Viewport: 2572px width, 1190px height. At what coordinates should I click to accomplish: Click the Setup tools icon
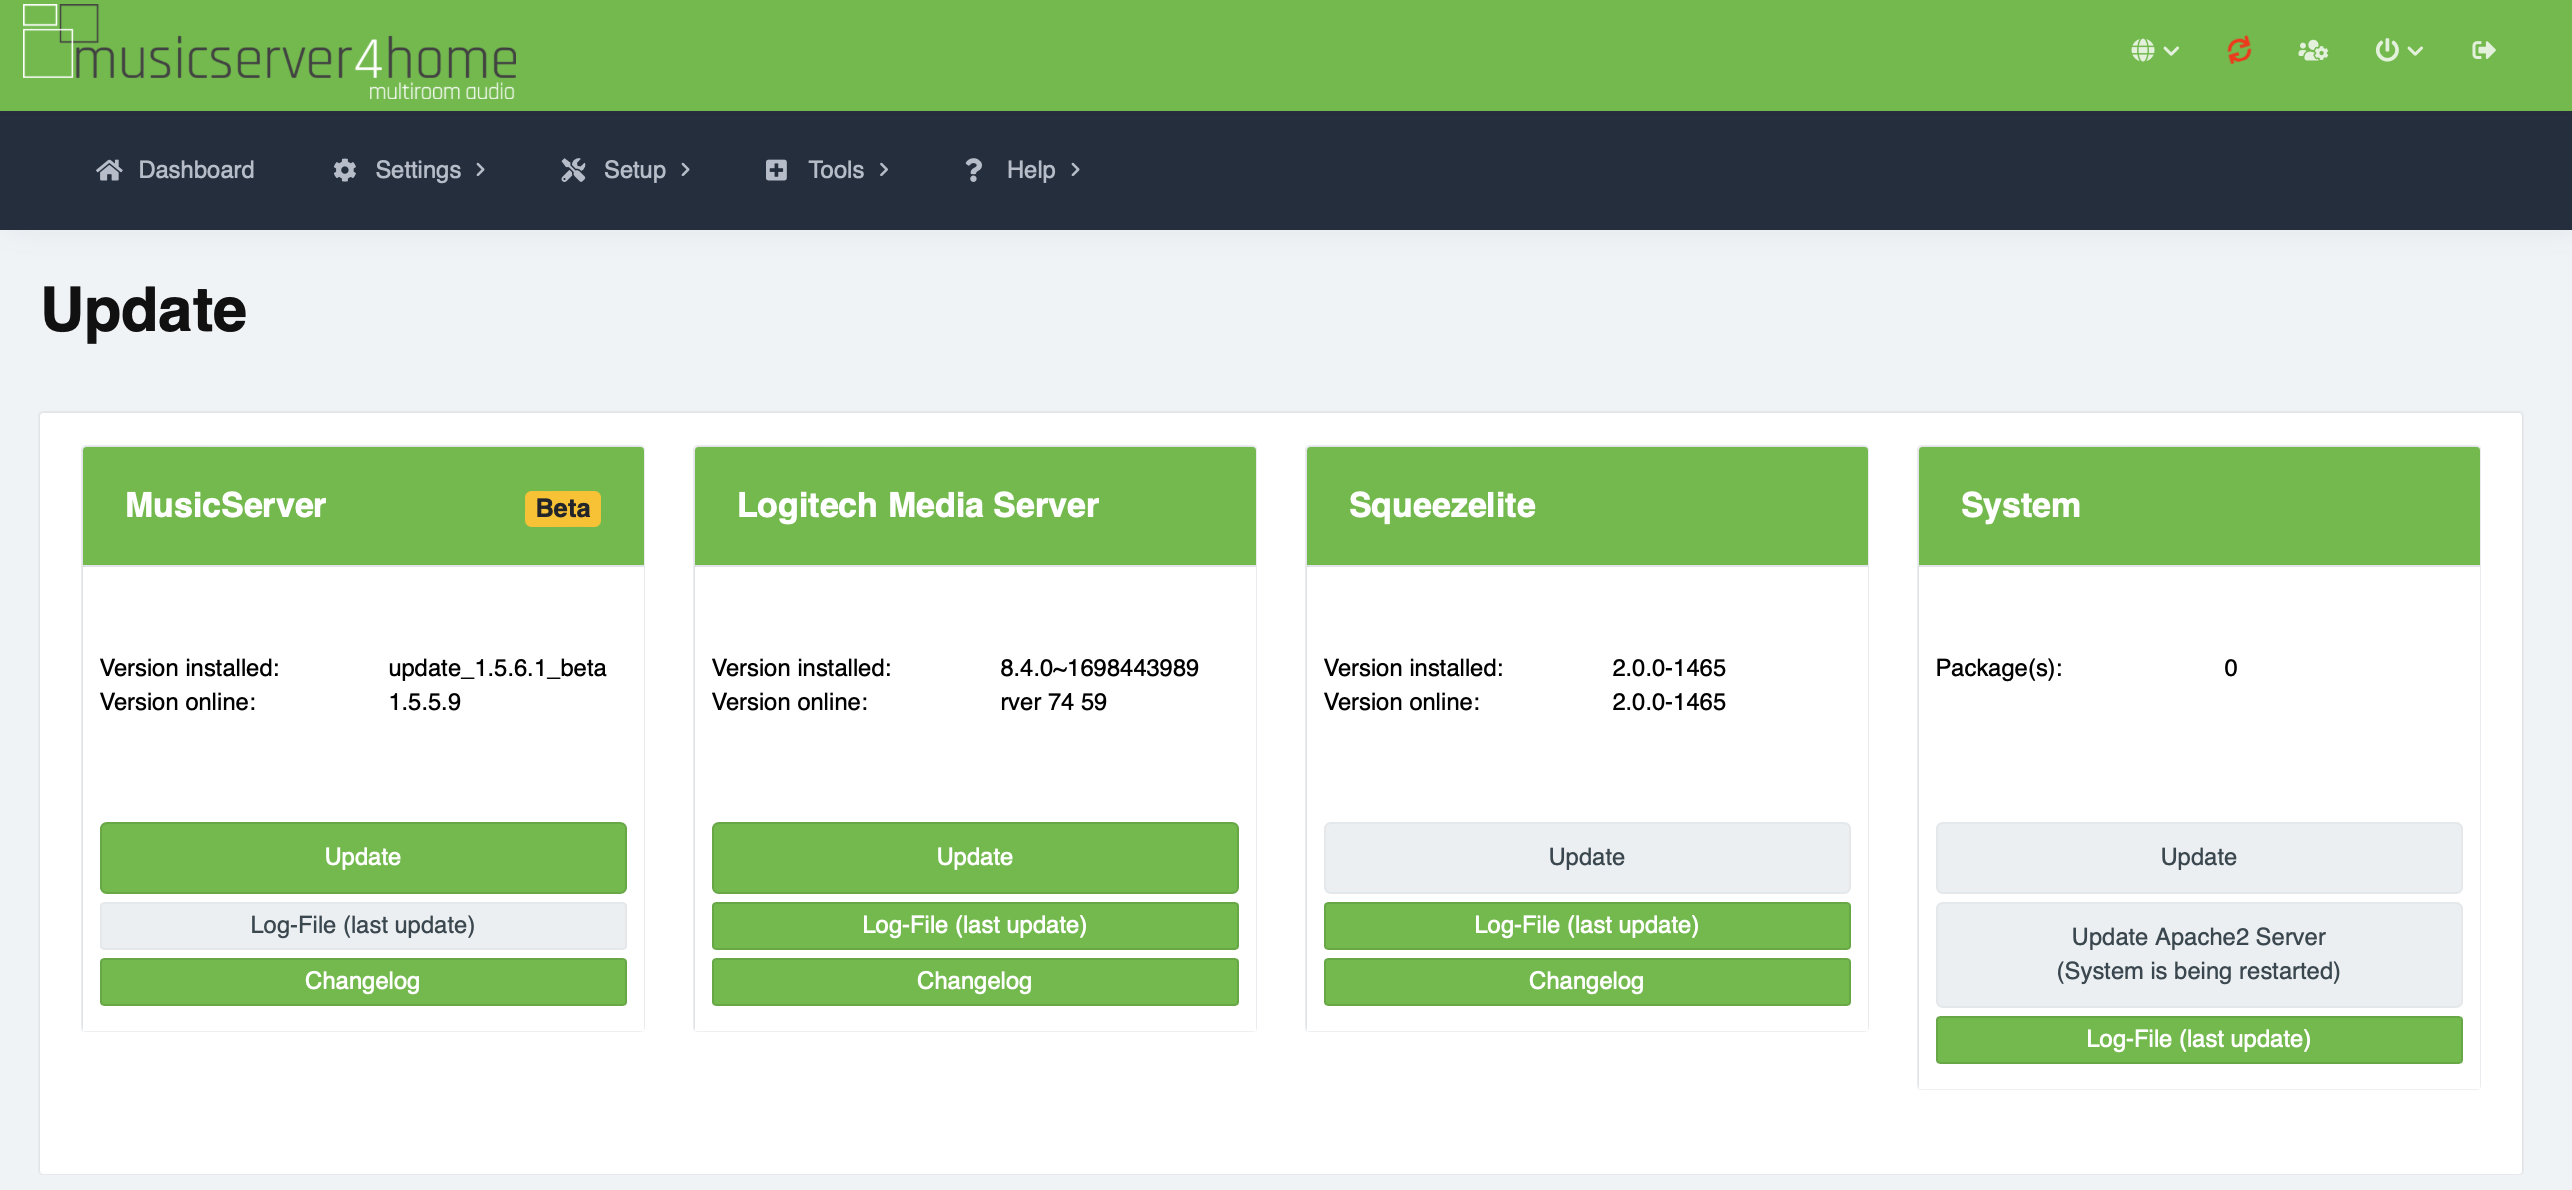click(x=573, y=170)
